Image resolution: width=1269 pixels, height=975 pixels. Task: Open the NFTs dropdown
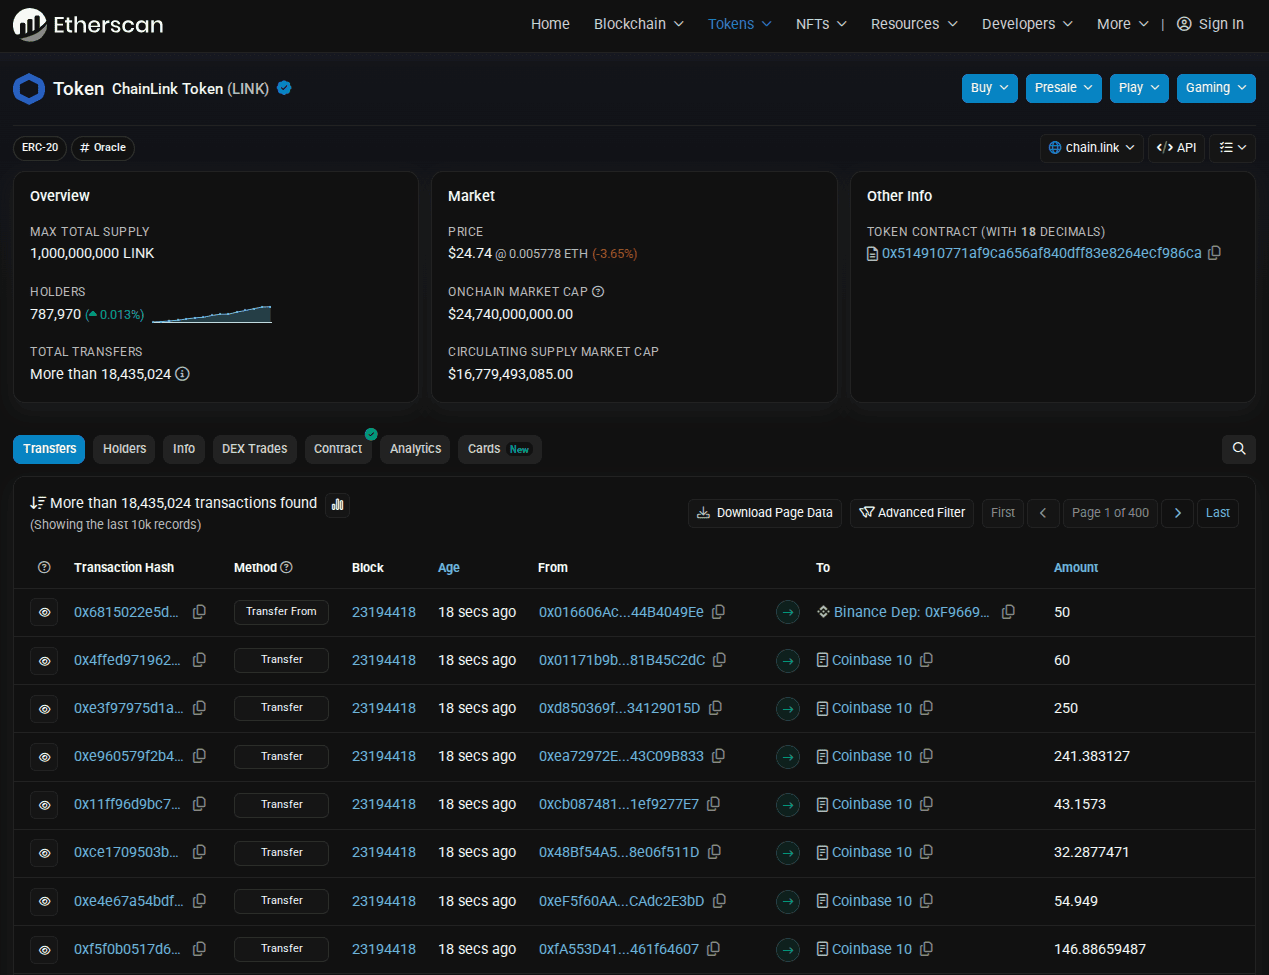[821, 24]
